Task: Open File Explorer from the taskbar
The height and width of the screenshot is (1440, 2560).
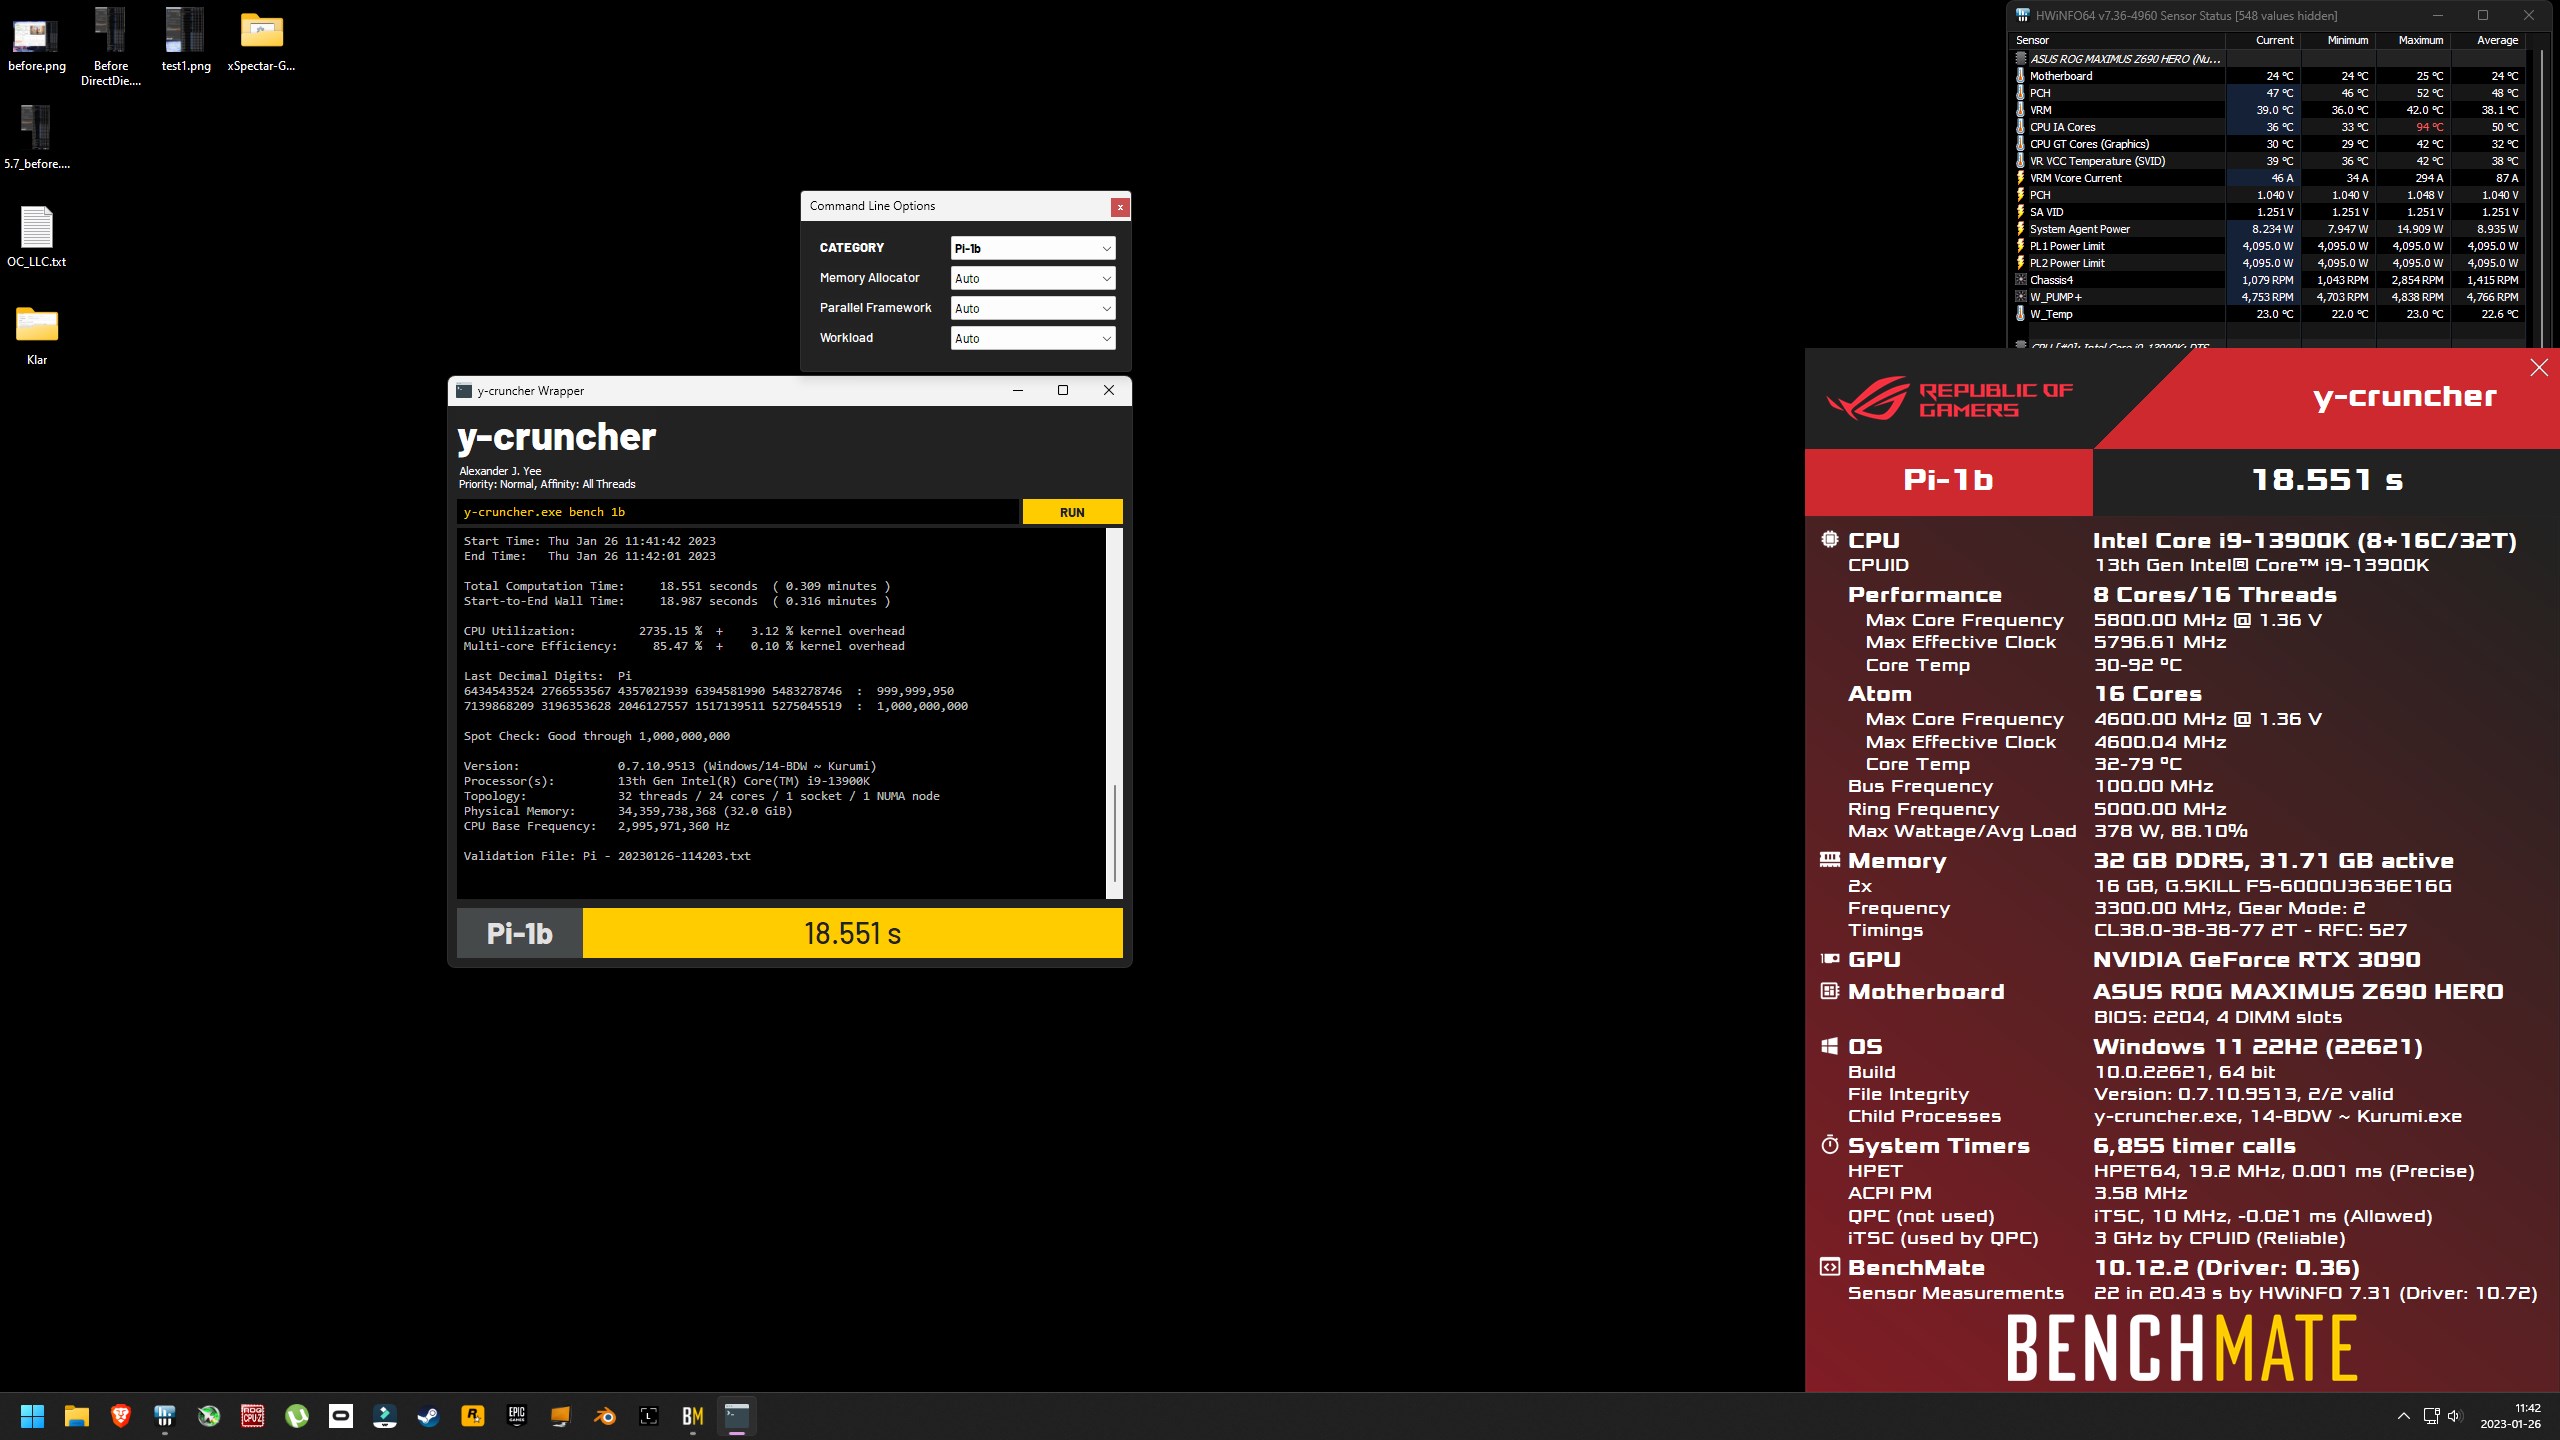Action: click(77, 1416)
